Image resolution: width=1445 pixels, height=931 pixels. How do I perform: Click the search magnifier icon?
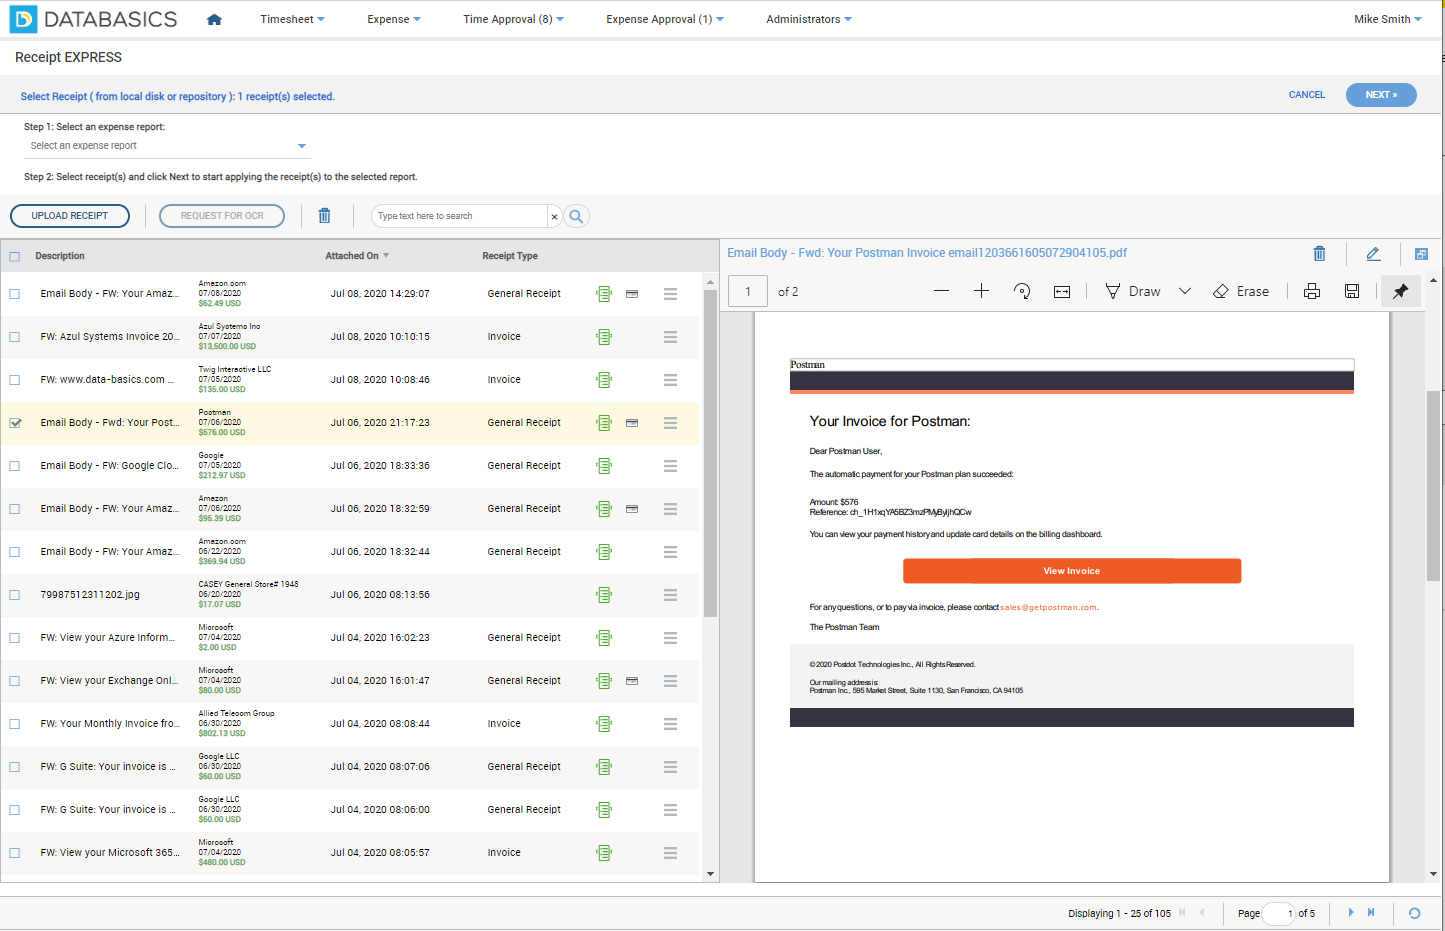(x=576, y=216)
